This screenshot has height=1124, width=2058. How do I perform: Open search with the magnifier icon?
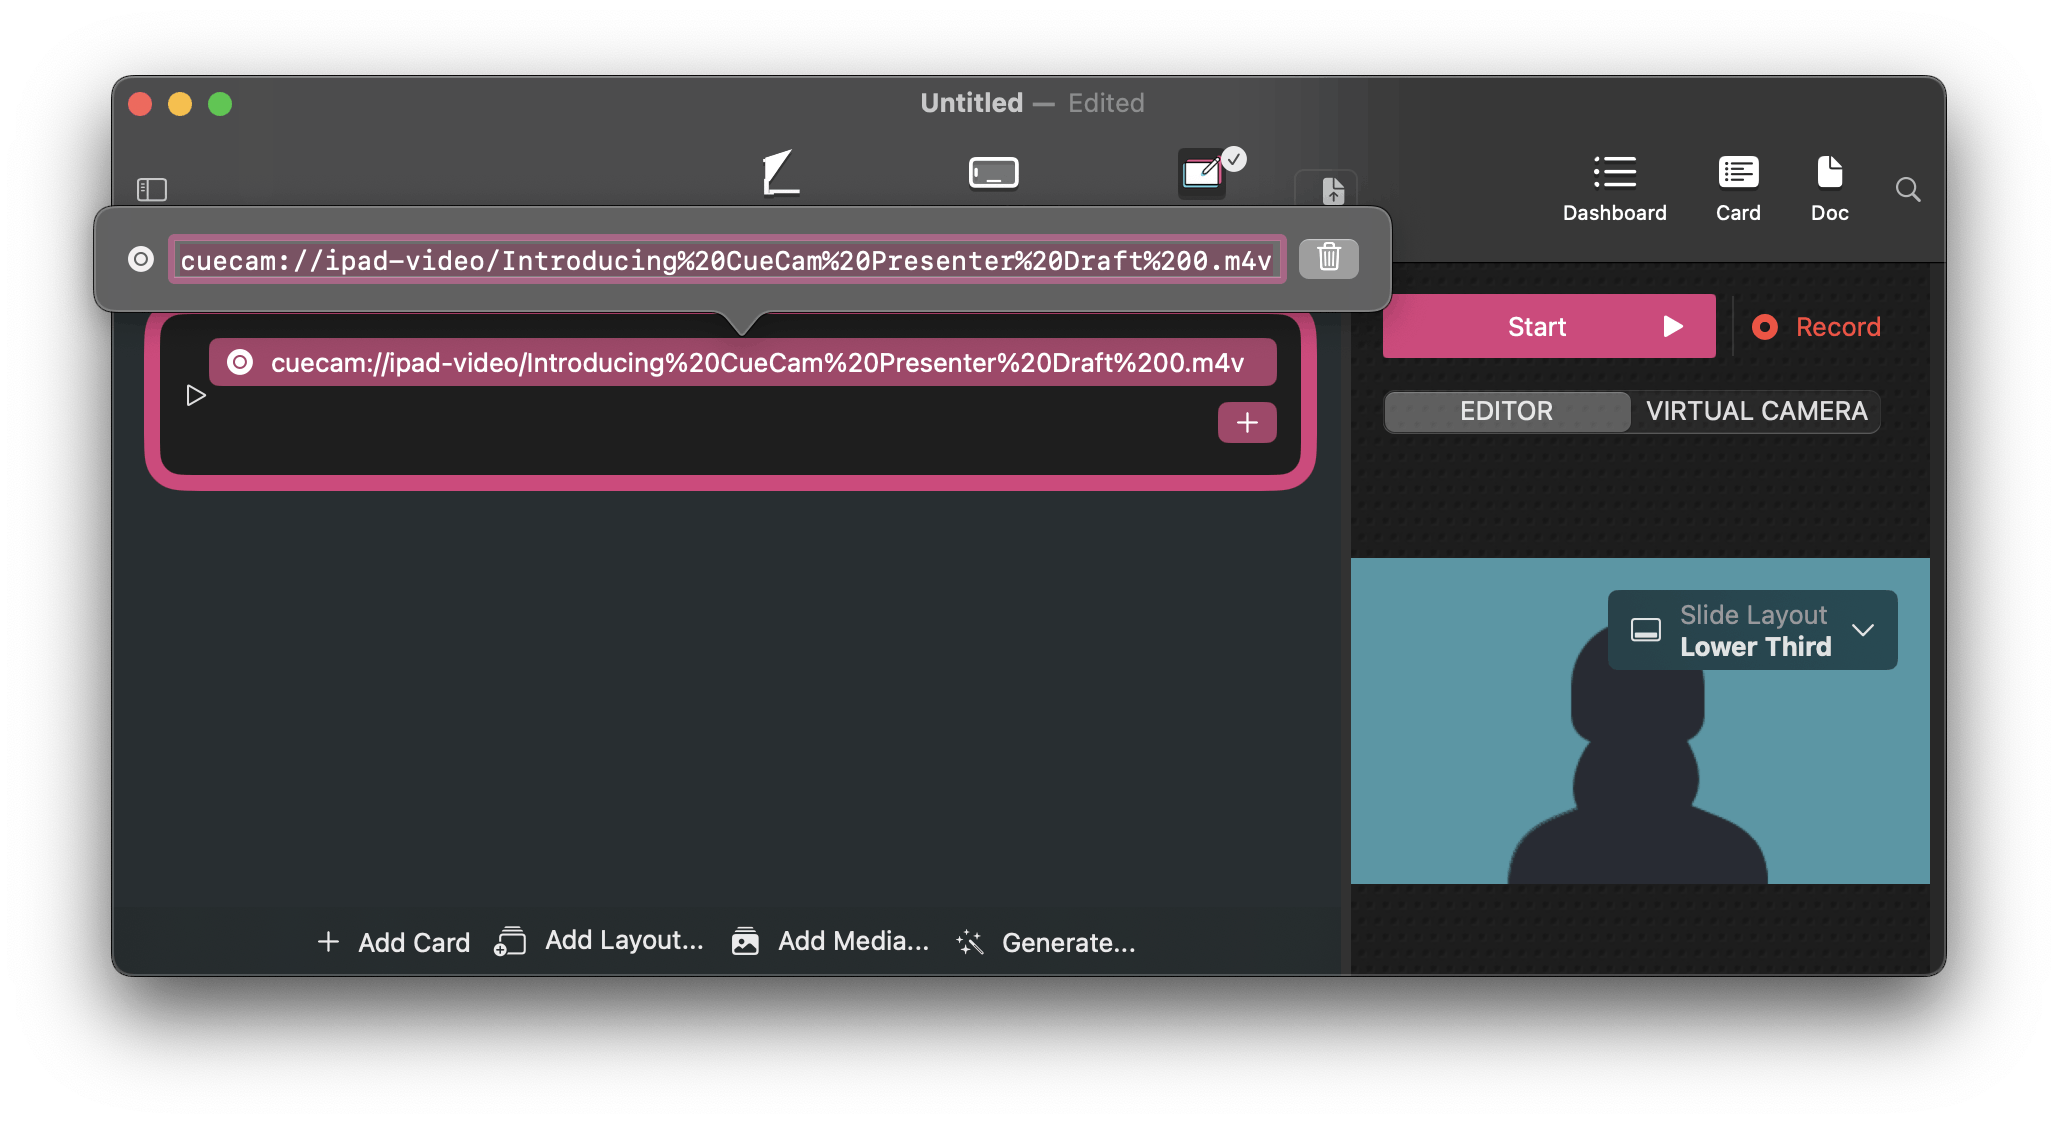[x=1907, y=189]
